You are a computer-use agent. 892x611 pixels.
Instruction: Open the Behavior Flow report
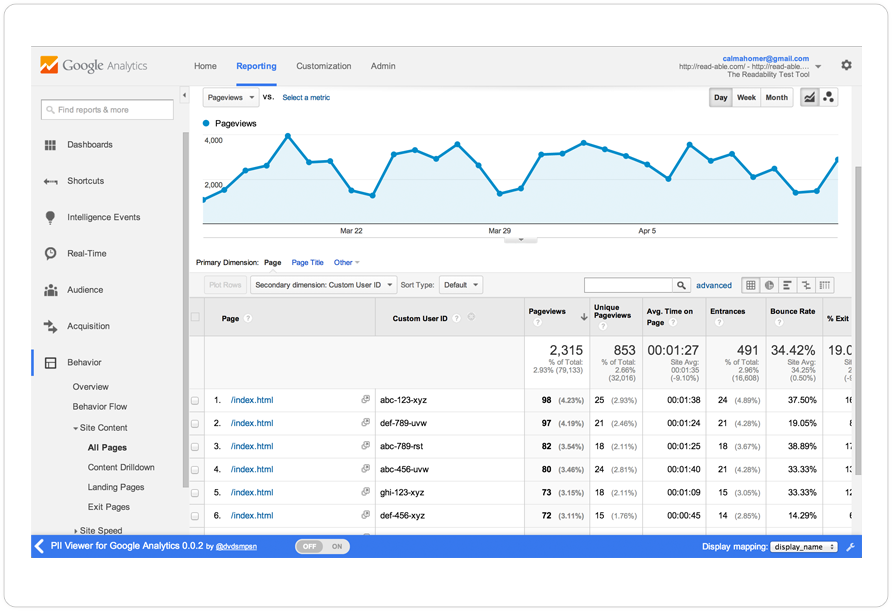pyautogui.click(x=100, y=407)
